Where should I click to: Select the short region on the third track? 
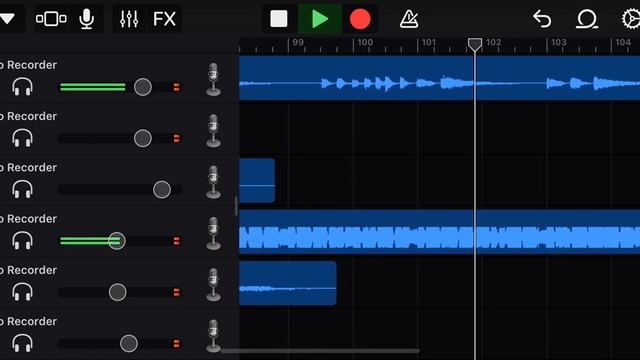click(257, 180)
